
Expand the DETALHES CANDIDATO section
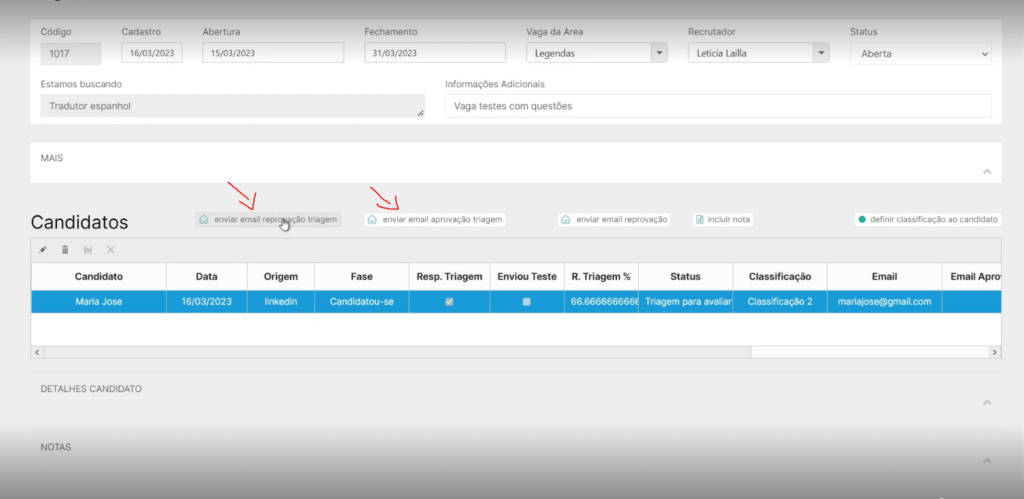986,402
